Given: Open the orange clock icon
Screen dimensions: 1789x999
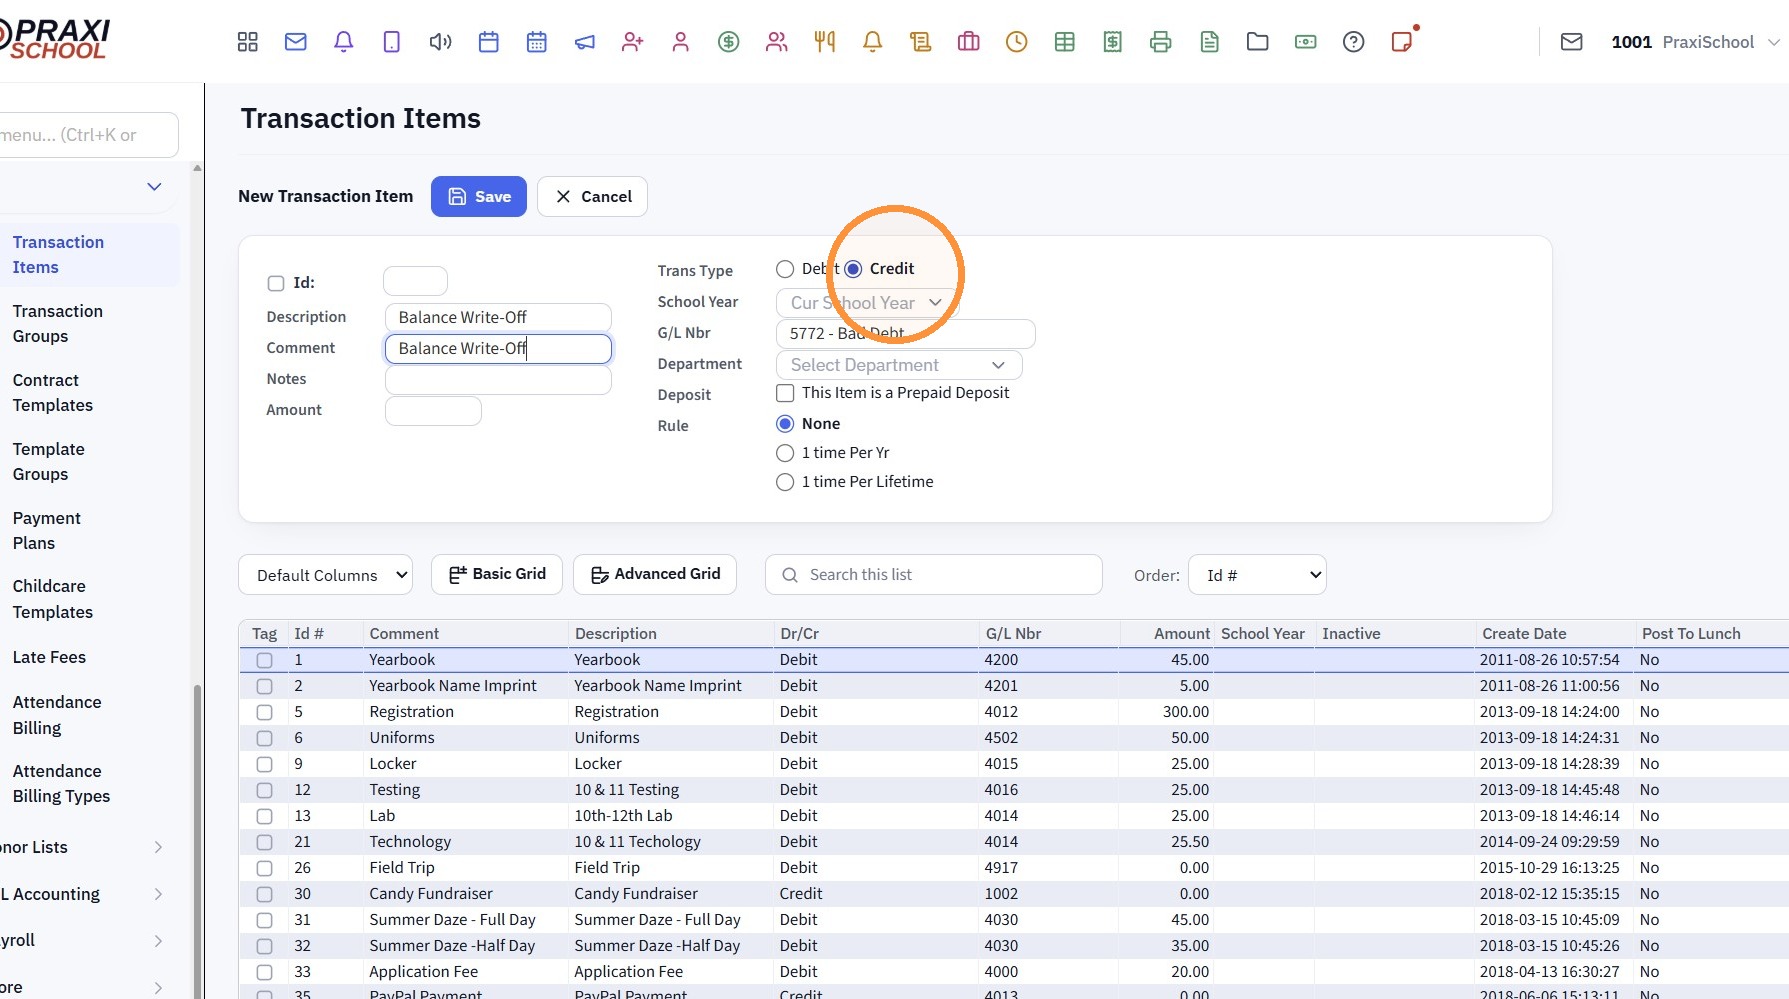Looking at the screenshot, I should tap(1017, 42).
